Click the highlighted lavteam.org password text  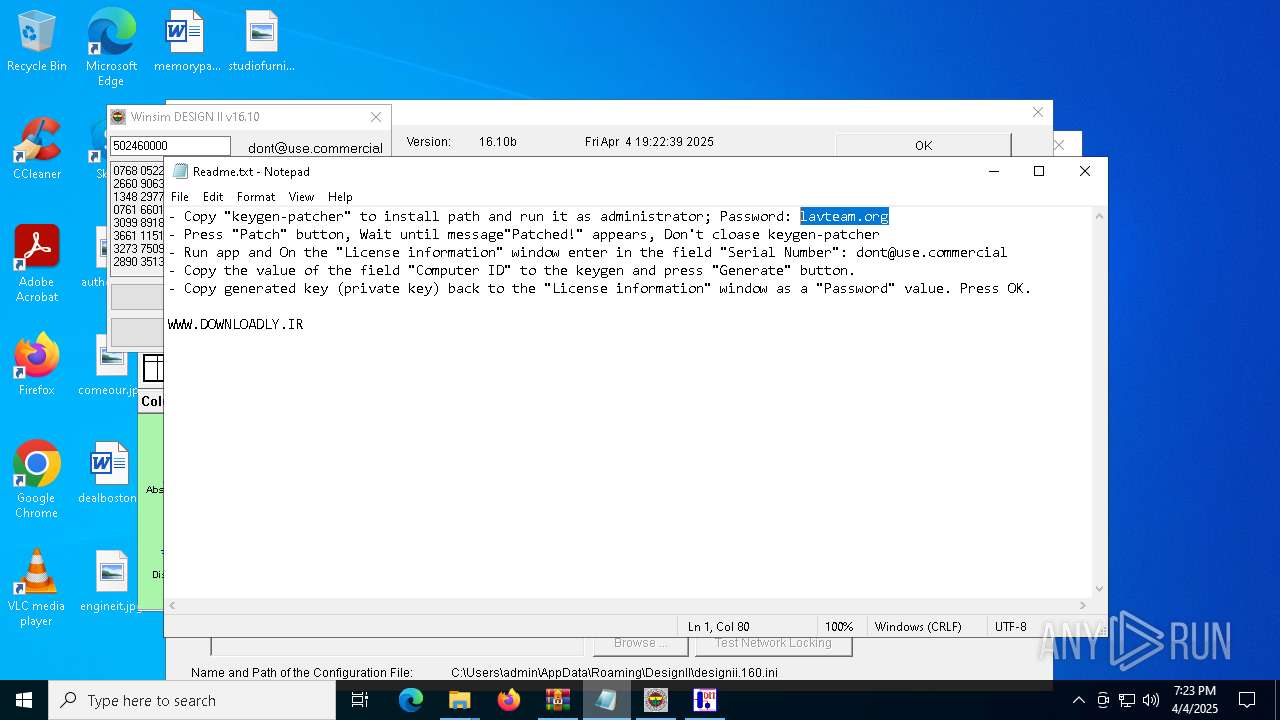844,216
